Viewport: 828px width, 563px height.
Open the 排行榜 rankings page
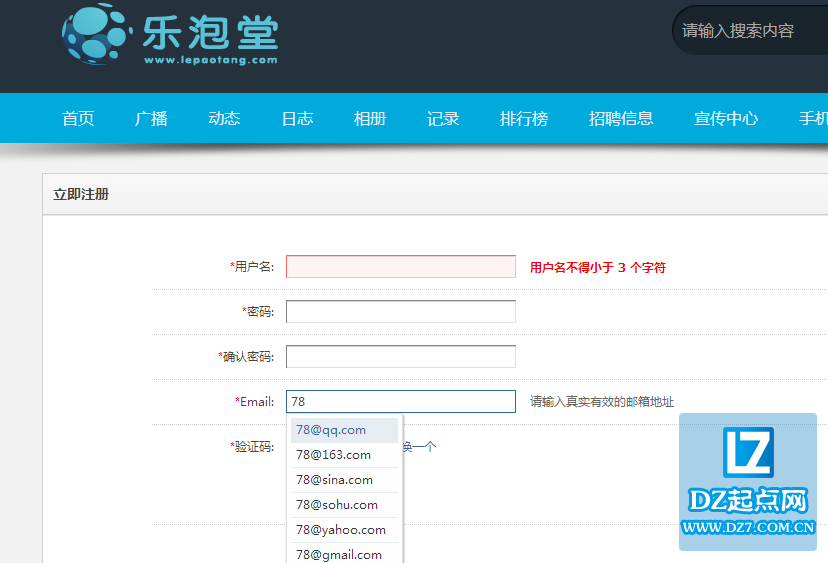[x=524, y=118]
